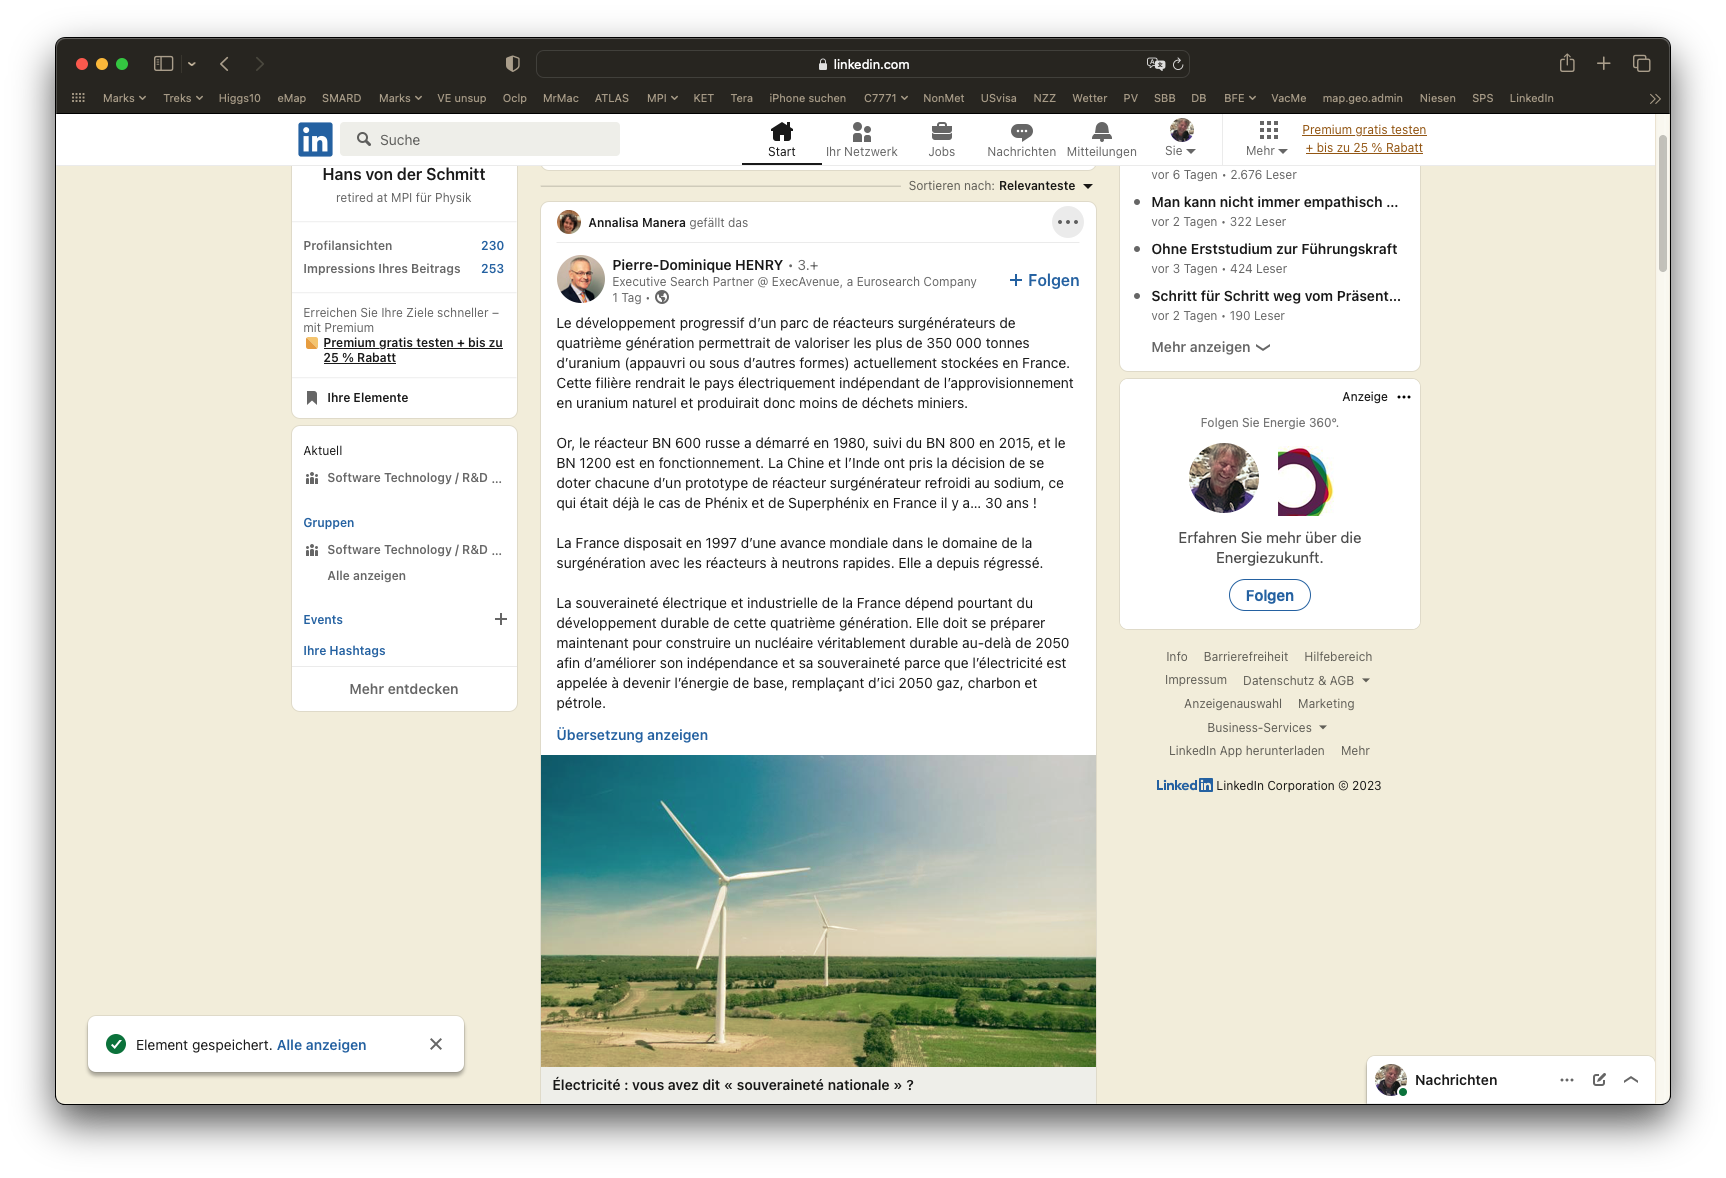The image size is (1726, 1178).
Task: Open the bookmarks grid icon
Action: (x=78, y=98)
